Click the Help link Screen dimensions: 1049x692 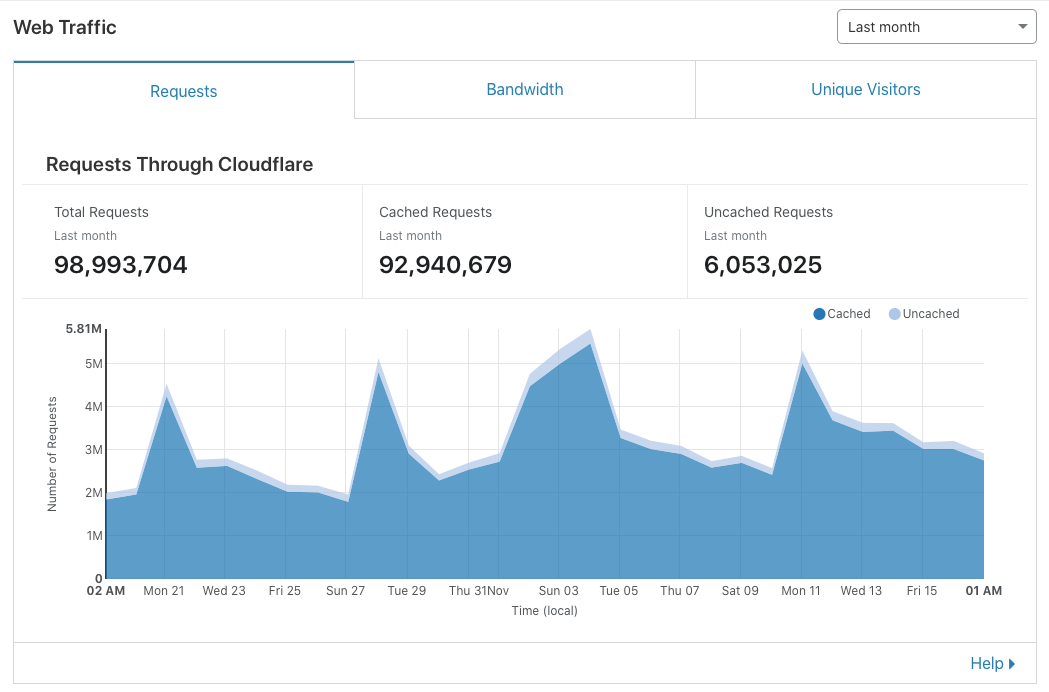click(987, 663)
